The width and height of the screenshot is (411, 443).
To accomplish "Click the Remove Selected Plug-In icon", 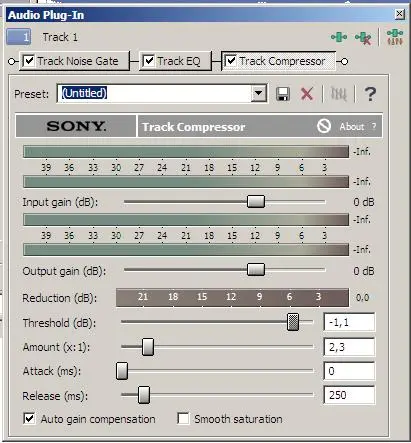I will [x=363, y=38].
